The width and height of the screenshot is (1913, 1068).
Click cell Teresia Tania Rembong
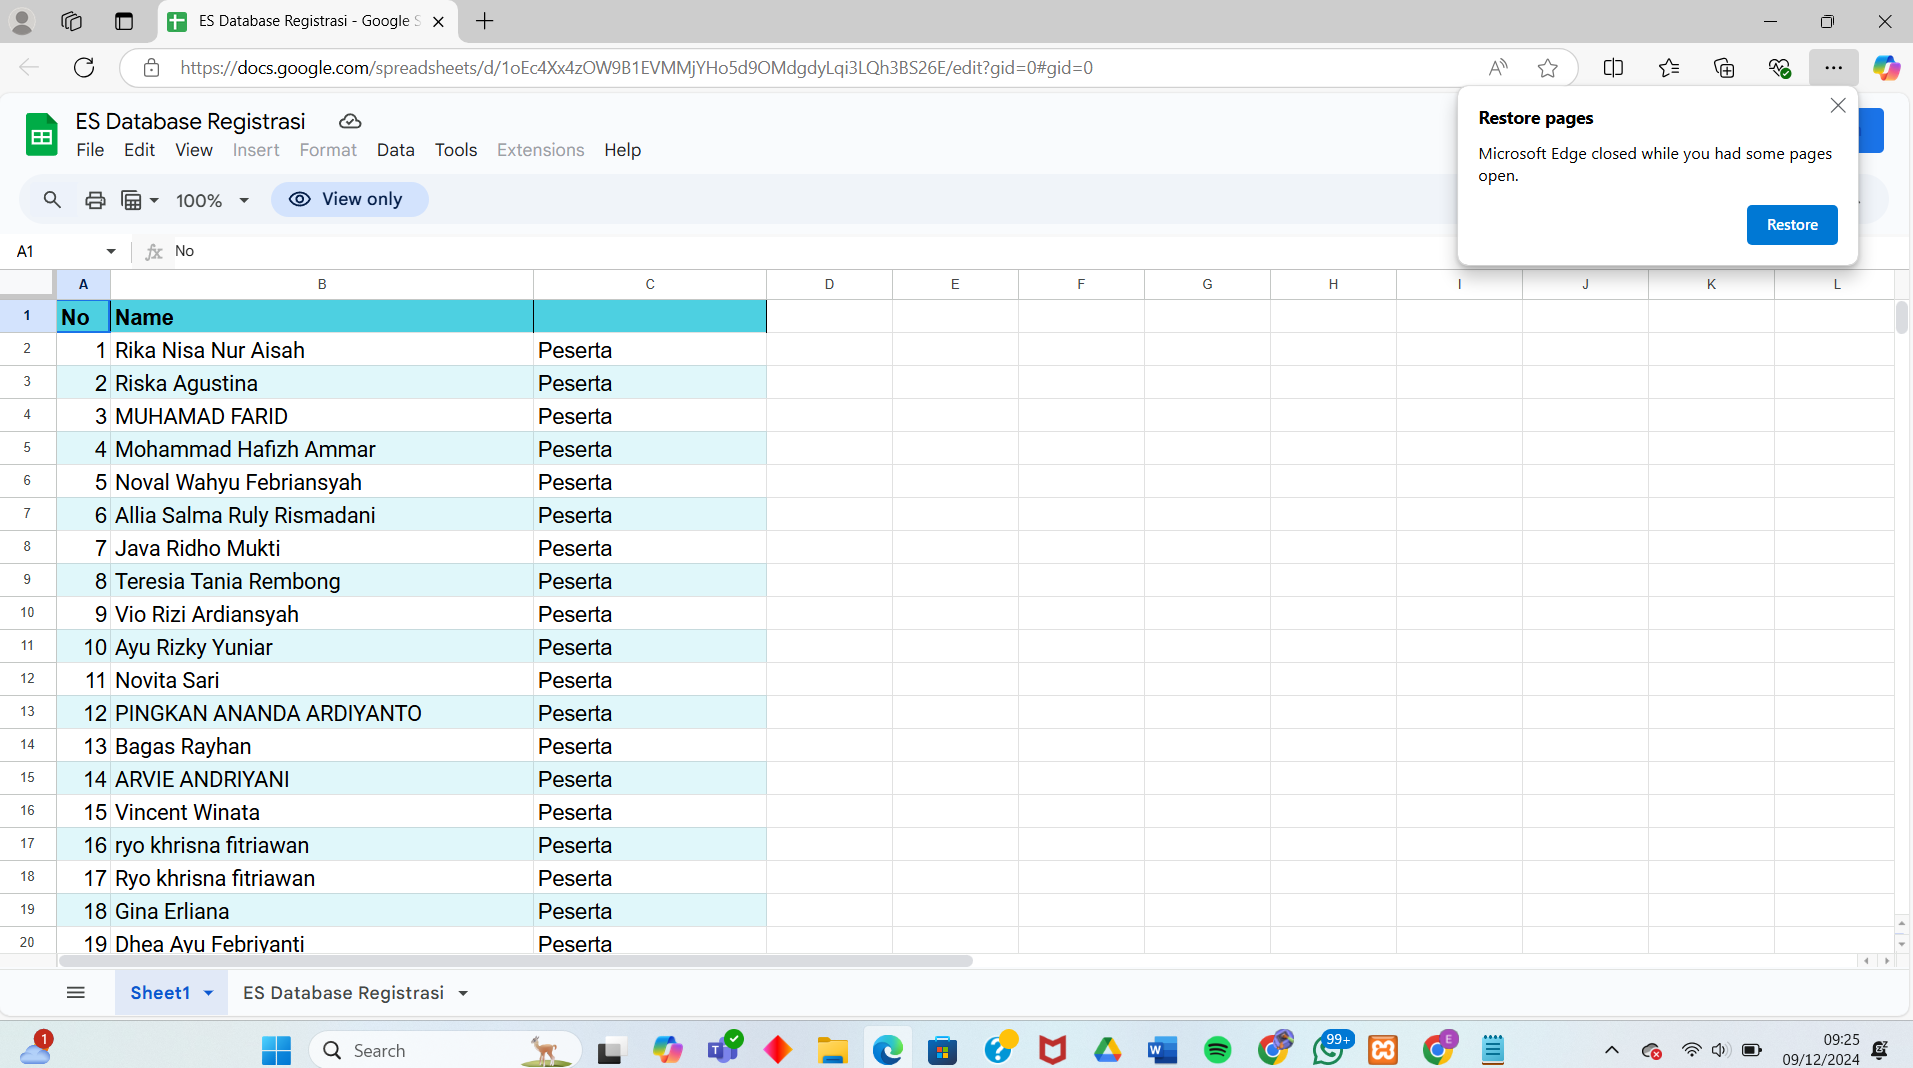click(322, 581)
